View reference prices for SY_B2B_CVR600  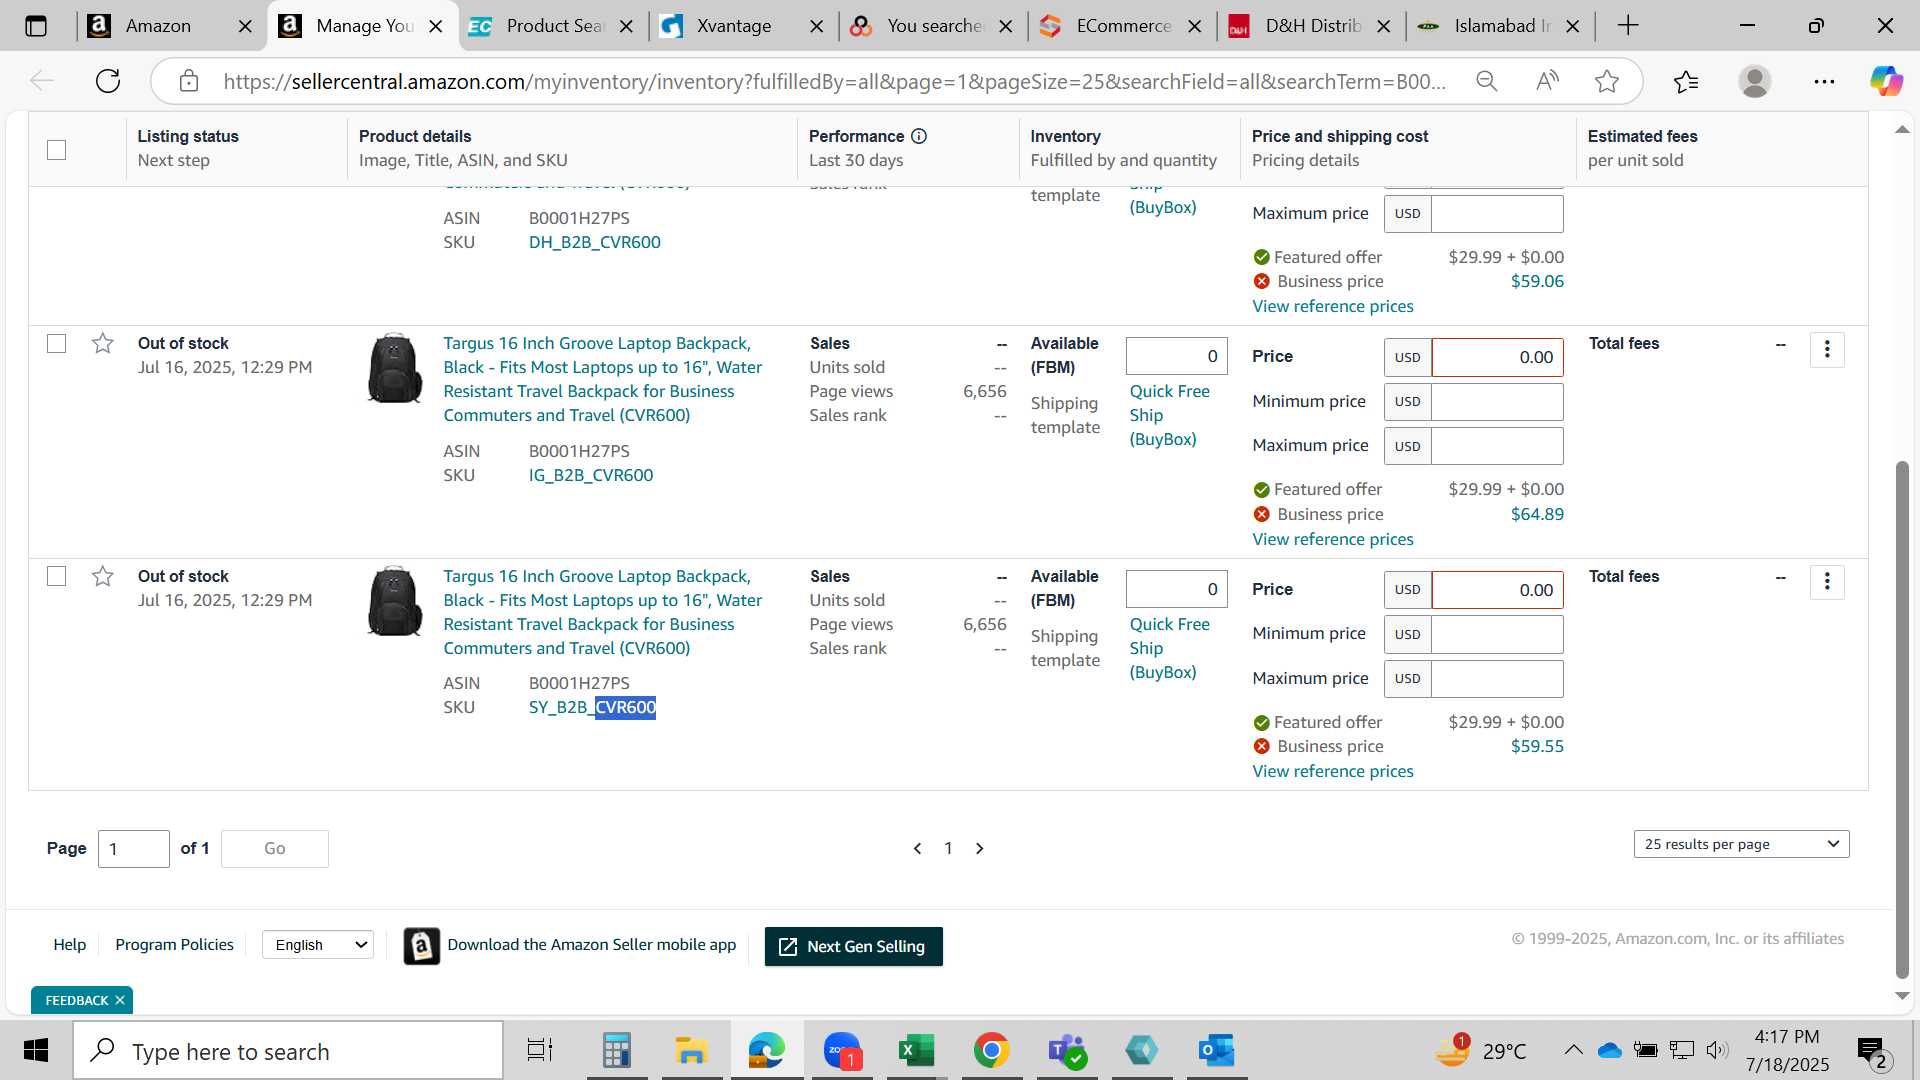(1332, 772)
